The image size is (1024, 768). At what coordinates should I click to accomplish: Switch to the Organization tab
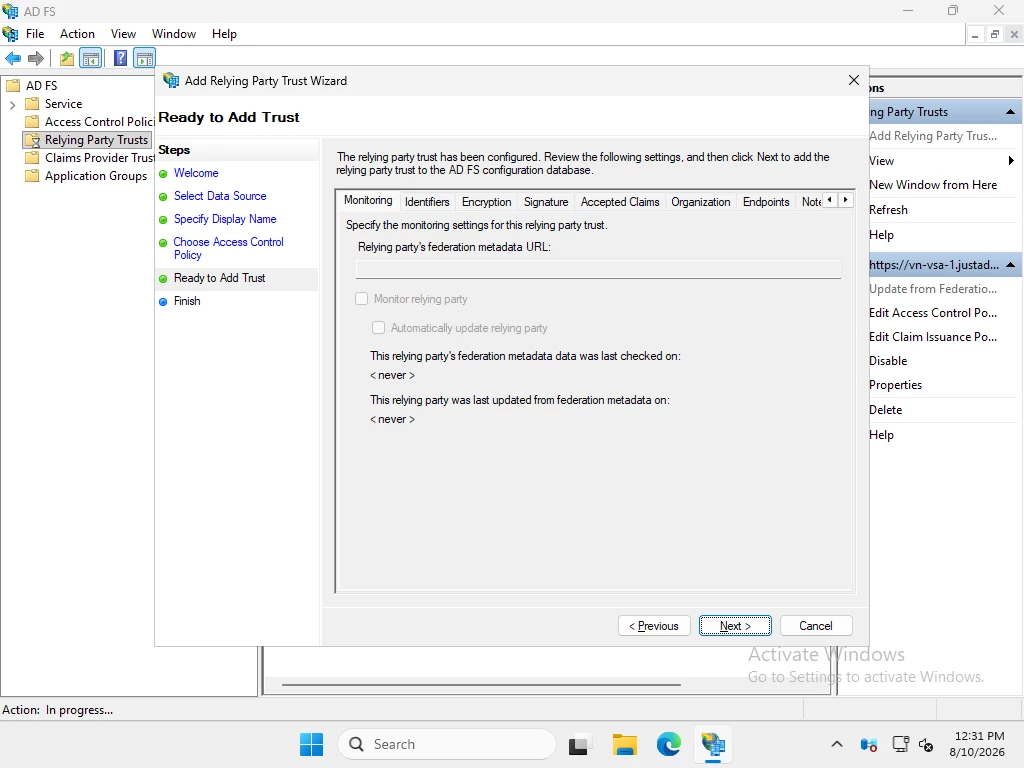(x=701, y=202)
